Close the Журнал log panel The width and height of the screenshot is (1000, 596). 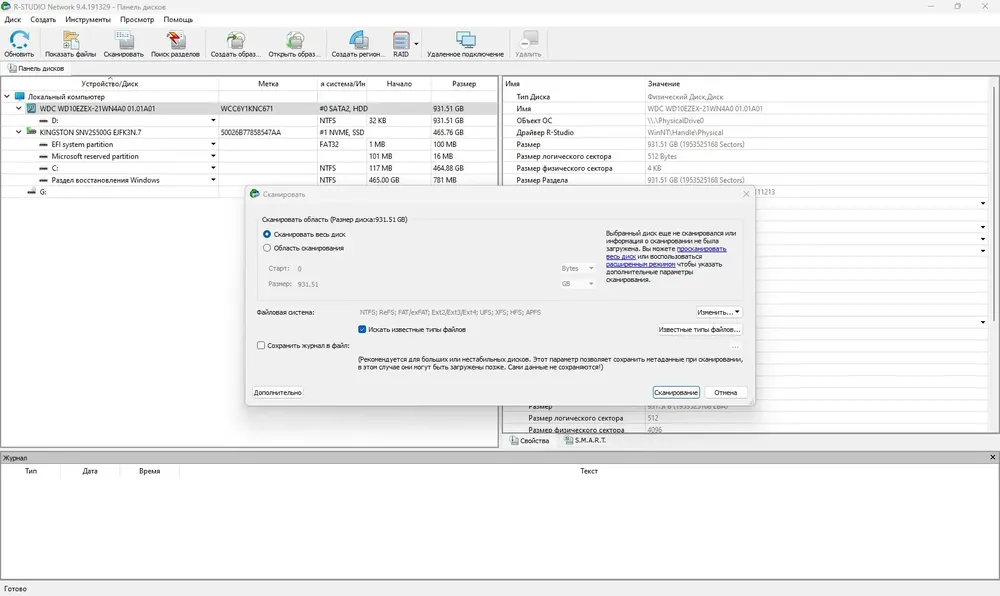(992, 457)
